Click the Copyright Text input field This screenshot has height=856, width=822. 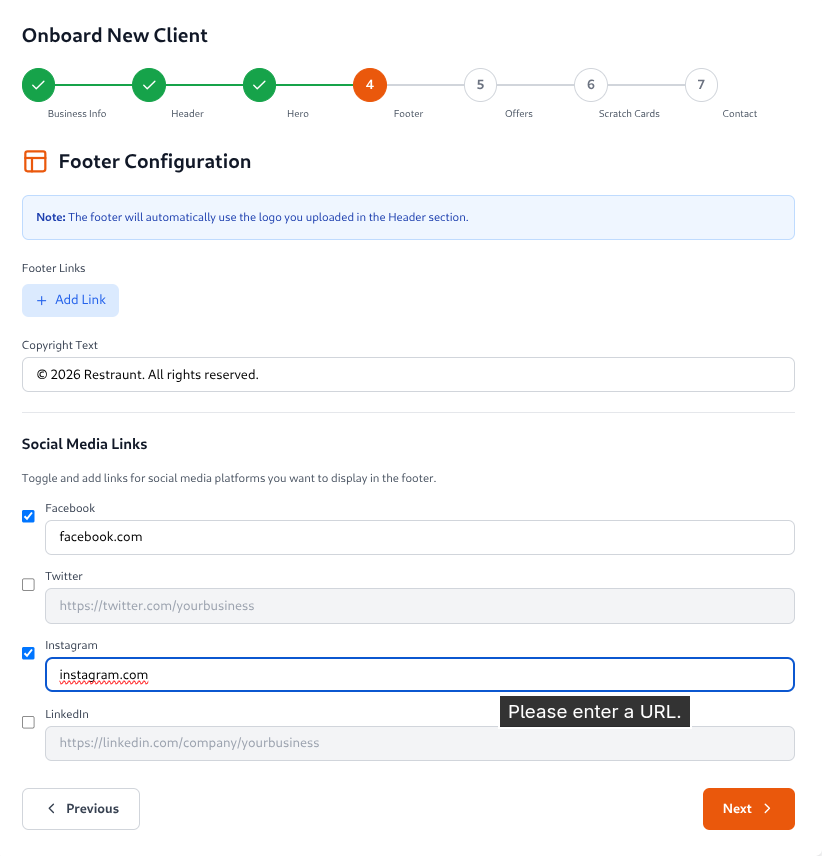408,374
